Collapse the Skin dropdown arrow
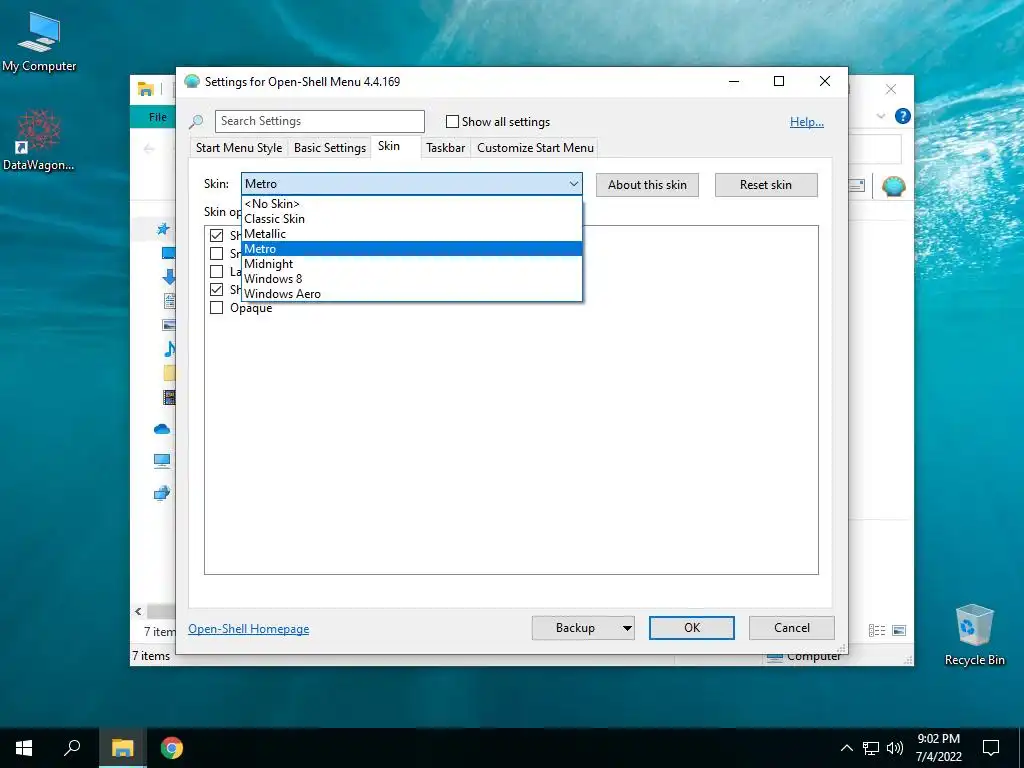1024x768 pixels. tap(573, 184)
